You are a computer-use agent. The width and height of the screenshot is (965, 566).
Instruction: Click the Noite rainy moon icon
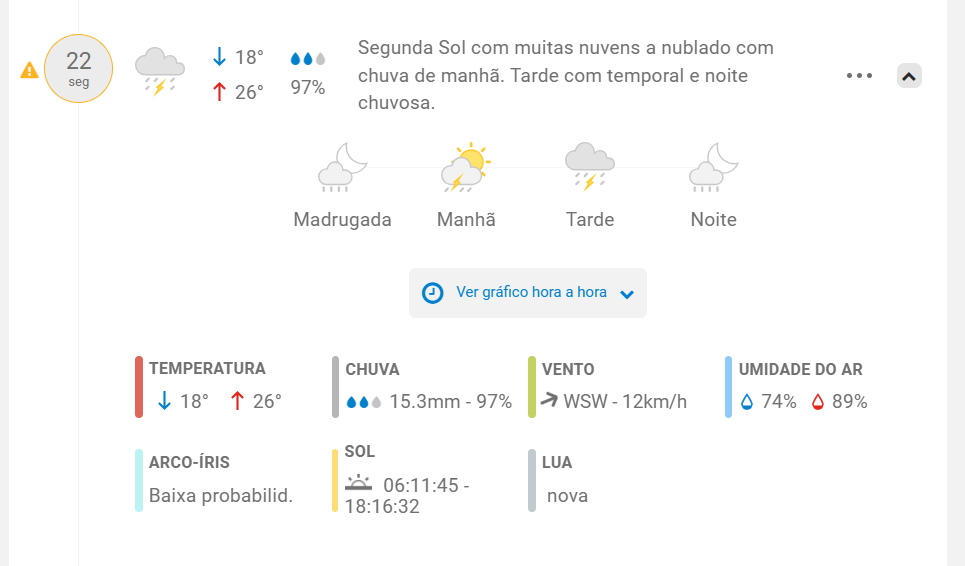(713, 167)
